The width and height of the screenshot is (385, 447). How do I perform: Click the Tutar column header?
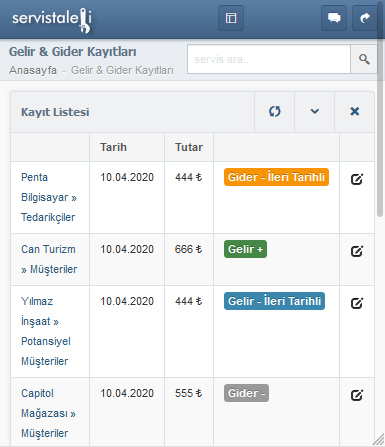(x=189, y=147)
